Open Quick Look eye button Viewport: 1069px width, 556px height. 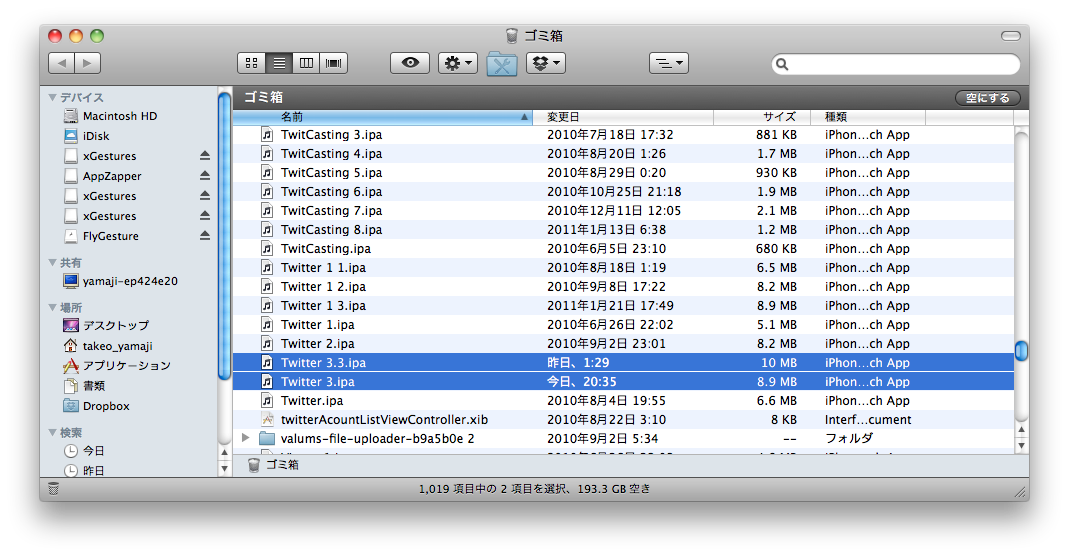click(x=410, y=63)
